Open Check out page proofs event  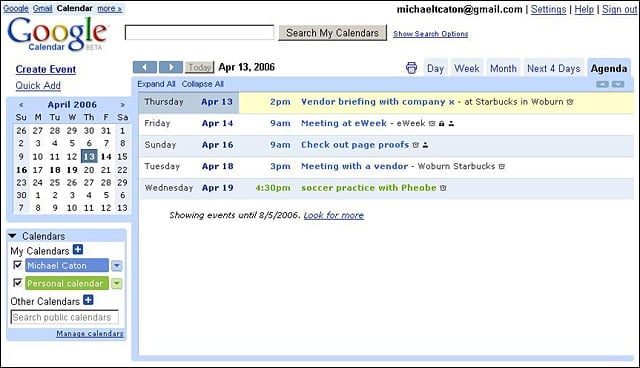[x=355, y=145]
